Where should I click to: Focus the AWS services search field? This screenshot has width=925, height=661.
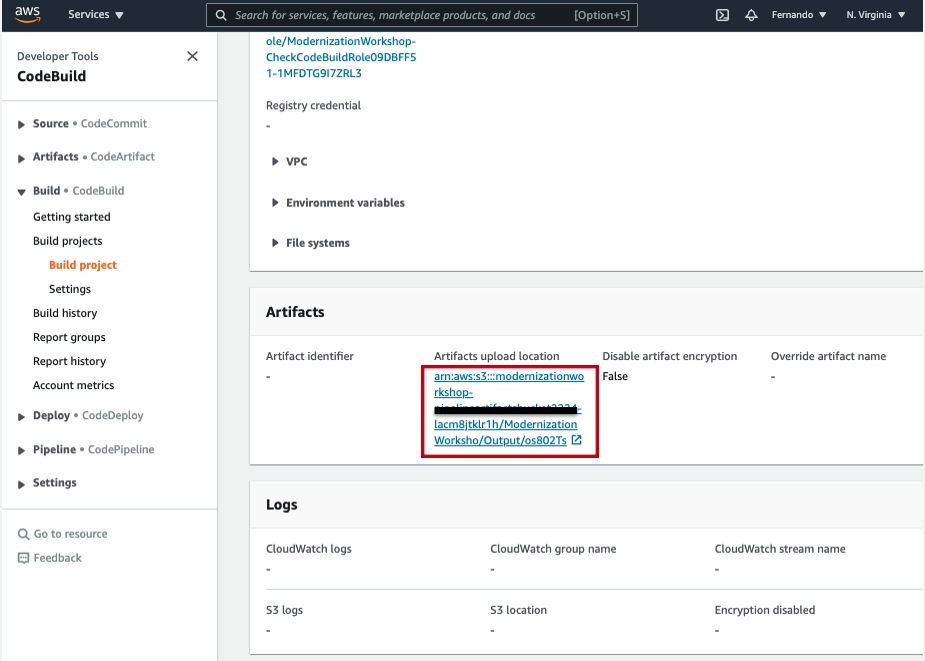click(421, 15)
